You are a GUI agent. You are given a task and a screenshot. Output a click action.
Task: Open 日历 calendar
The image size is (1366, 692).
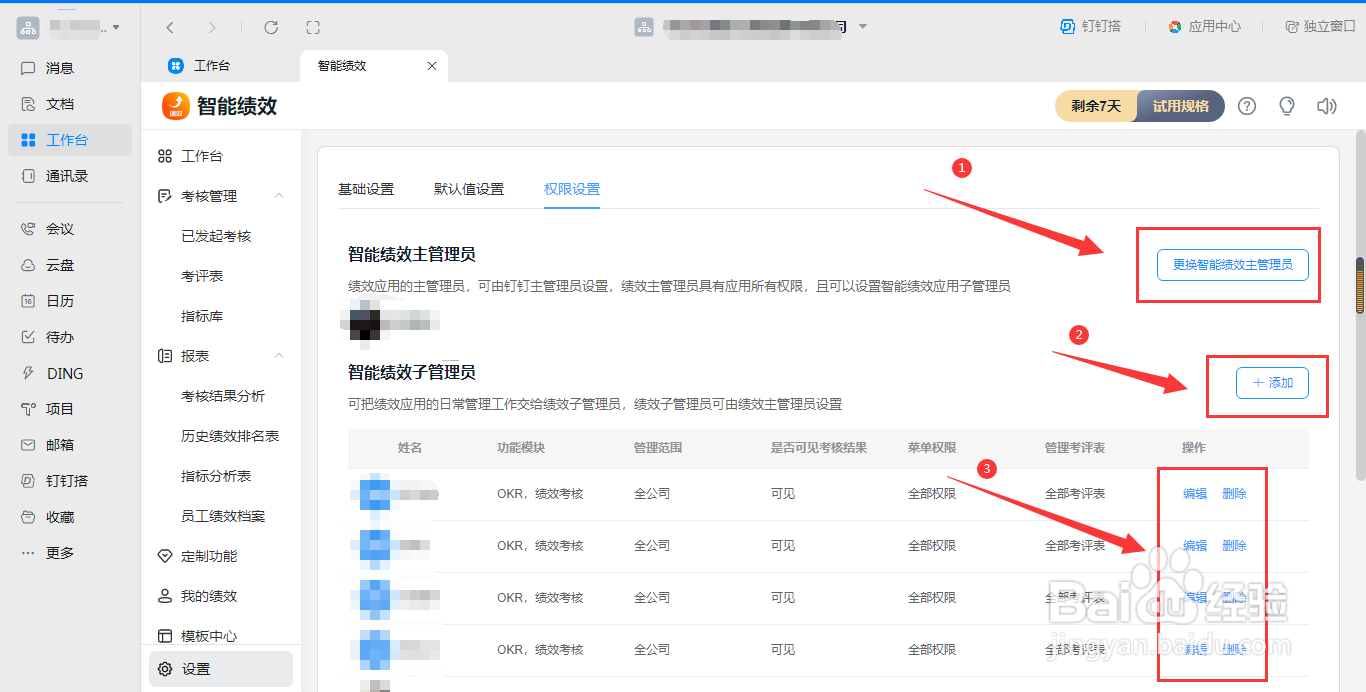[69, 301]
